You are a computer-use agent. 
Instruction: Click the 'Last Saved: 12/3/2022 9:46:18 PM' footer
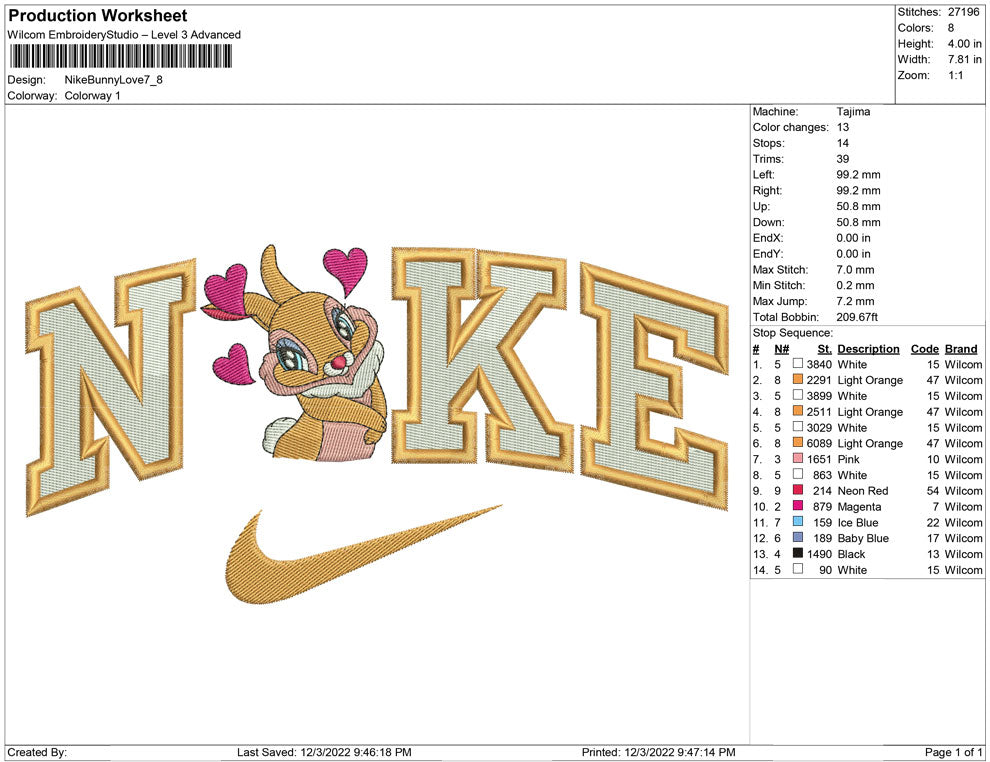click(324, 752)
